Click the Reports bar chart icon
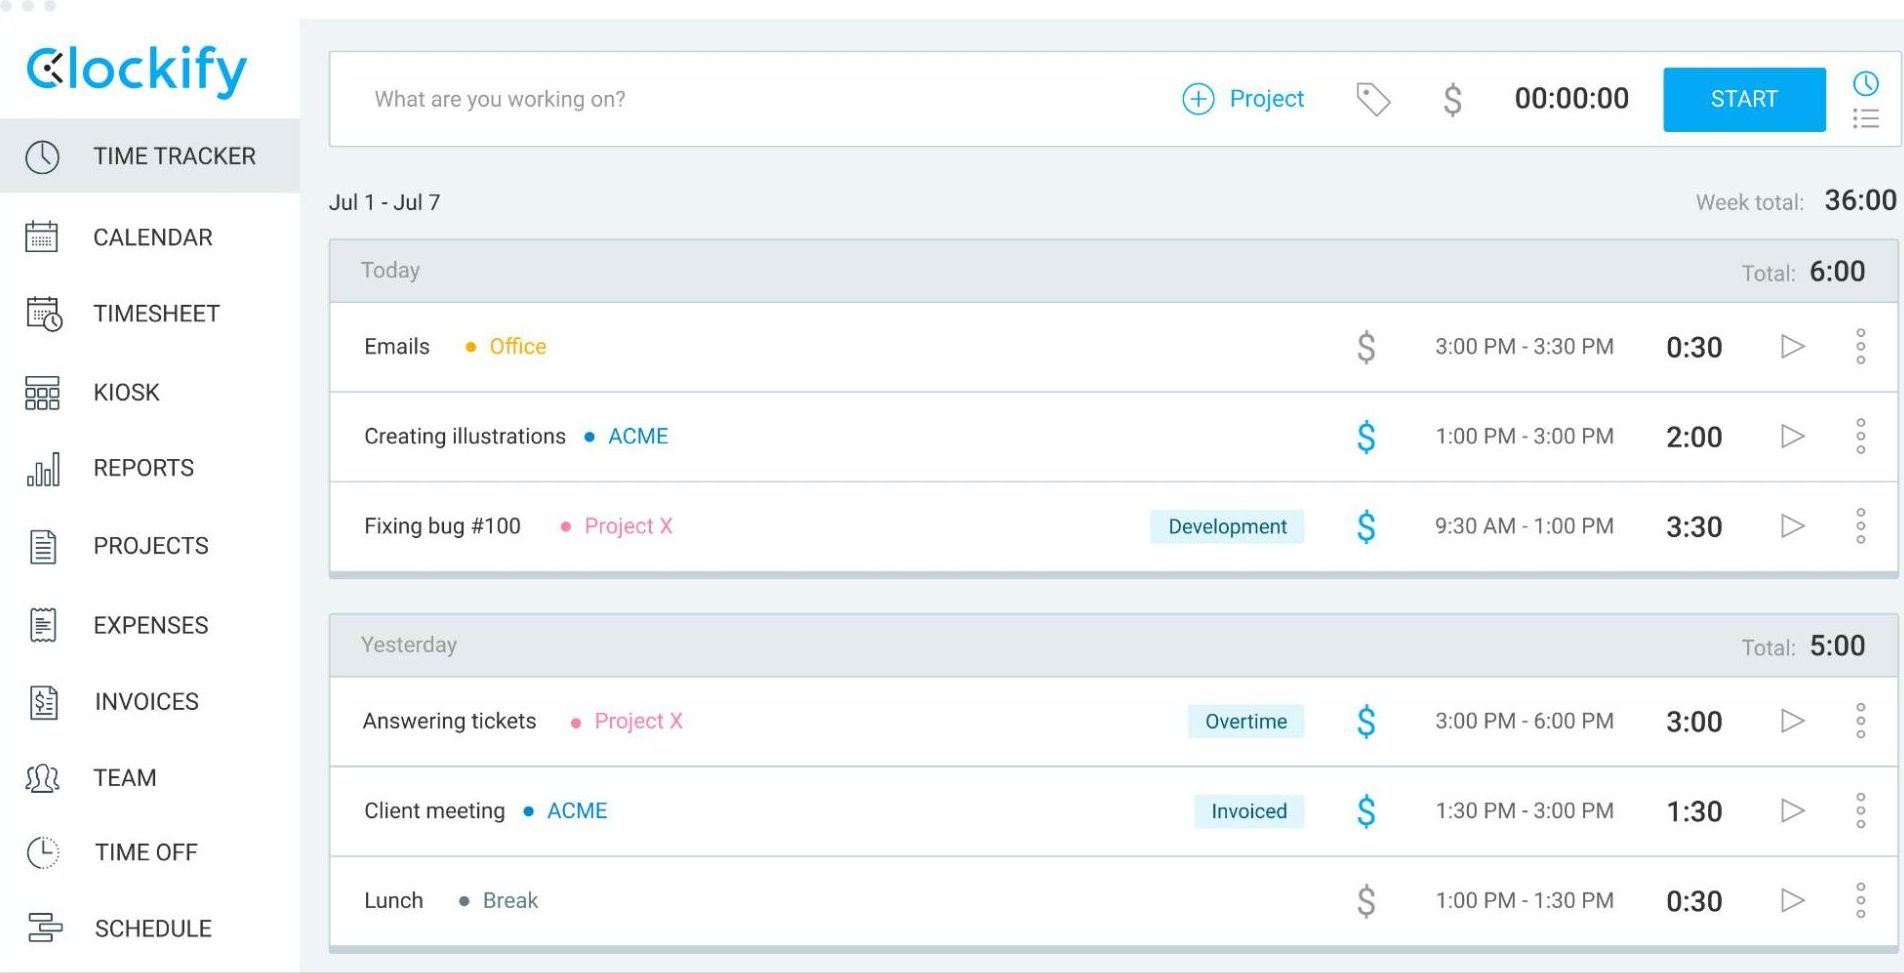Screen dimensions: 1904x974 coord(43,469)
